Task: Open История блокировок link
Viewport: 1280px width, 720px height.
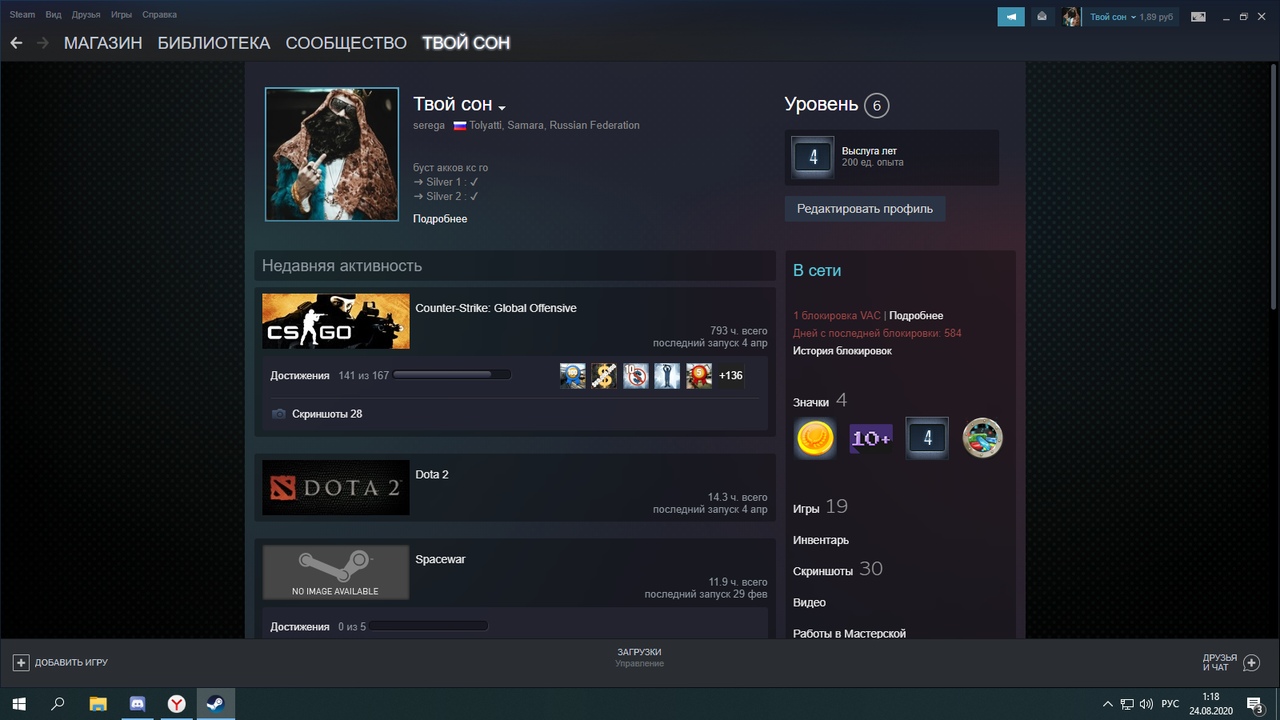Action: pos(842,351)
